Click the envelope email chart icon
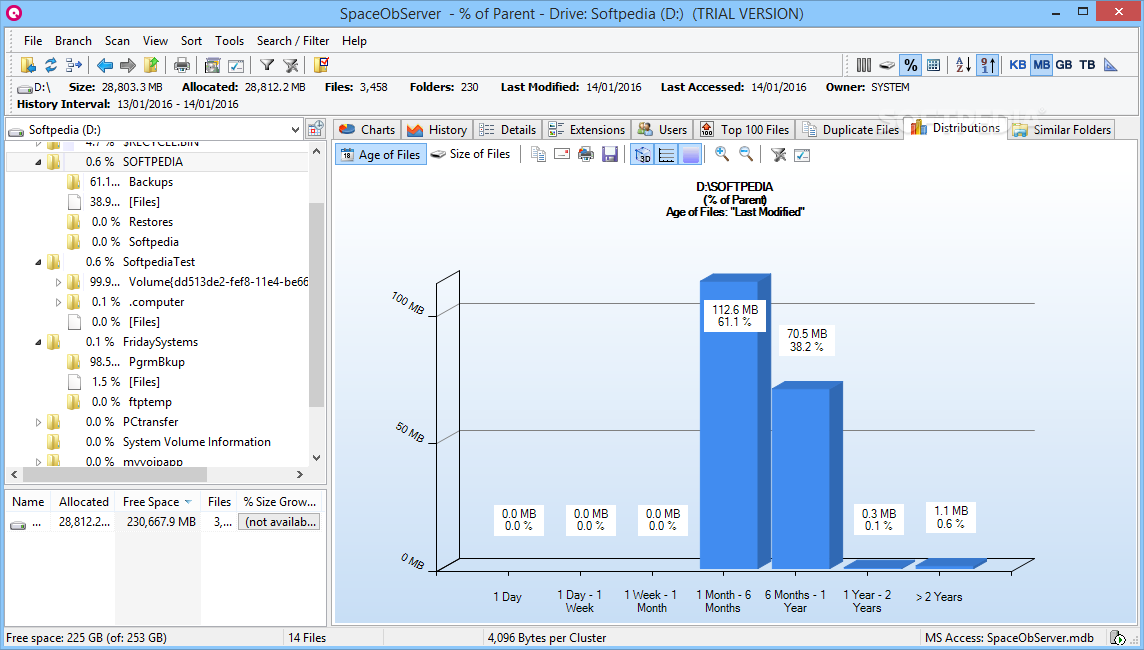The width and height of the screenshot is (1144, 650). click(562, 154)
